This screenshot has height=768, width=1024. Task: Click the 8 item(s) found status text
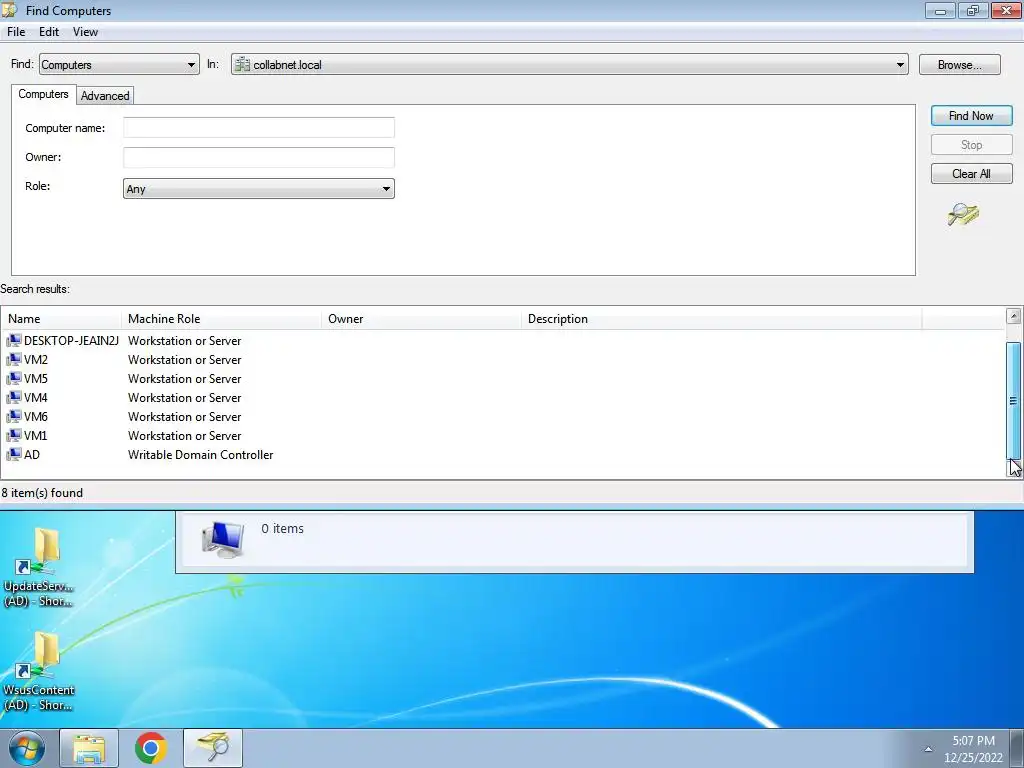click(x=42, y=492)
